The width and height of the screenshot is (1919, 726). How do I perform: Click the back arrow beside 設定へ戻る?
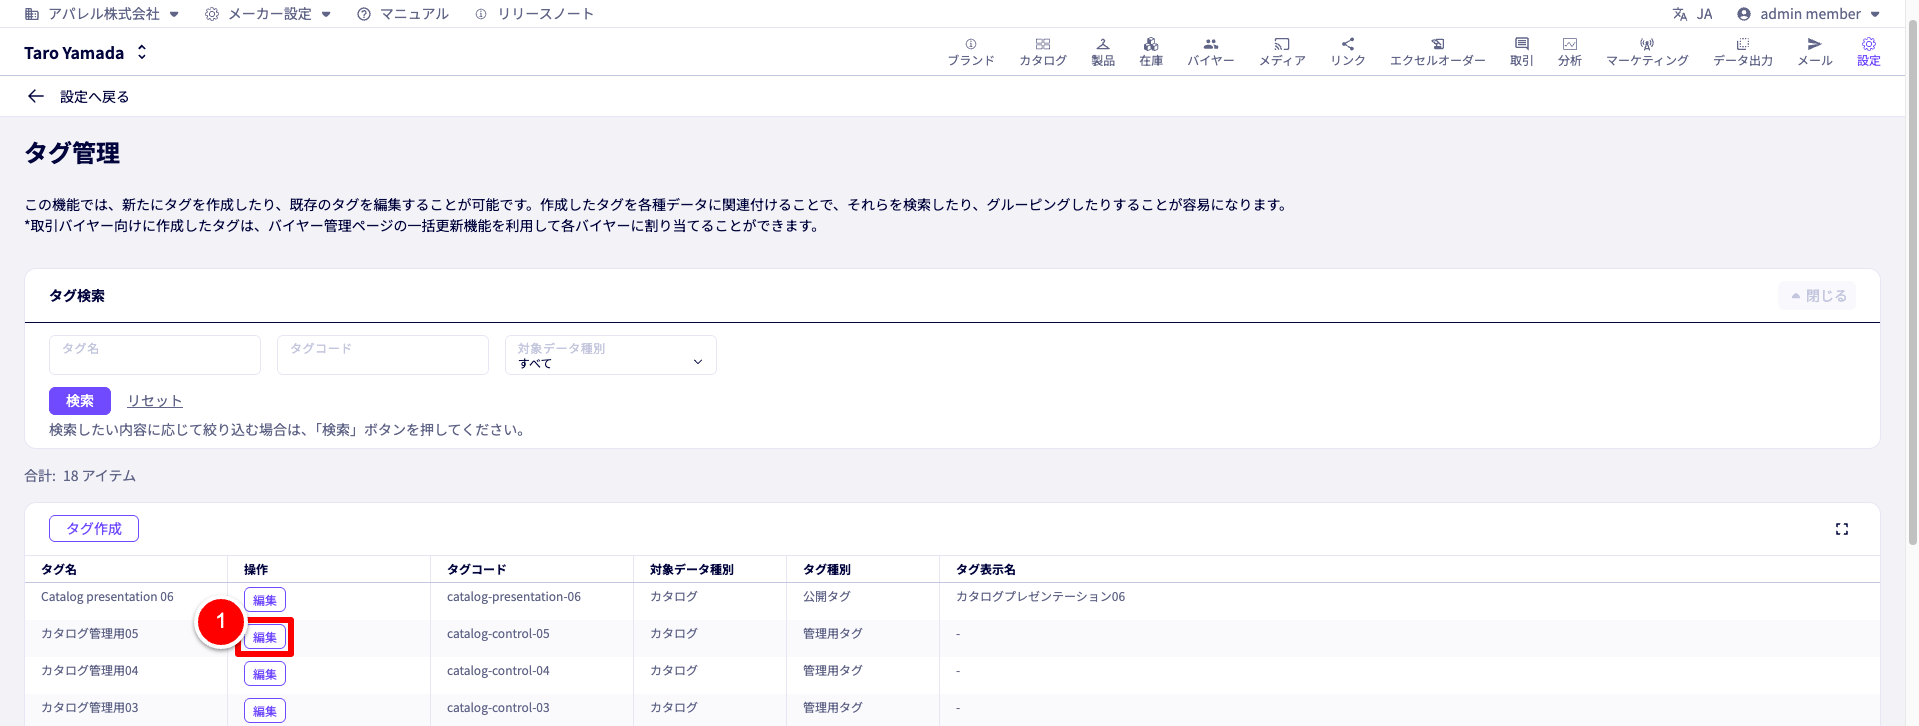pyautogui.click(x=36, y=97)
